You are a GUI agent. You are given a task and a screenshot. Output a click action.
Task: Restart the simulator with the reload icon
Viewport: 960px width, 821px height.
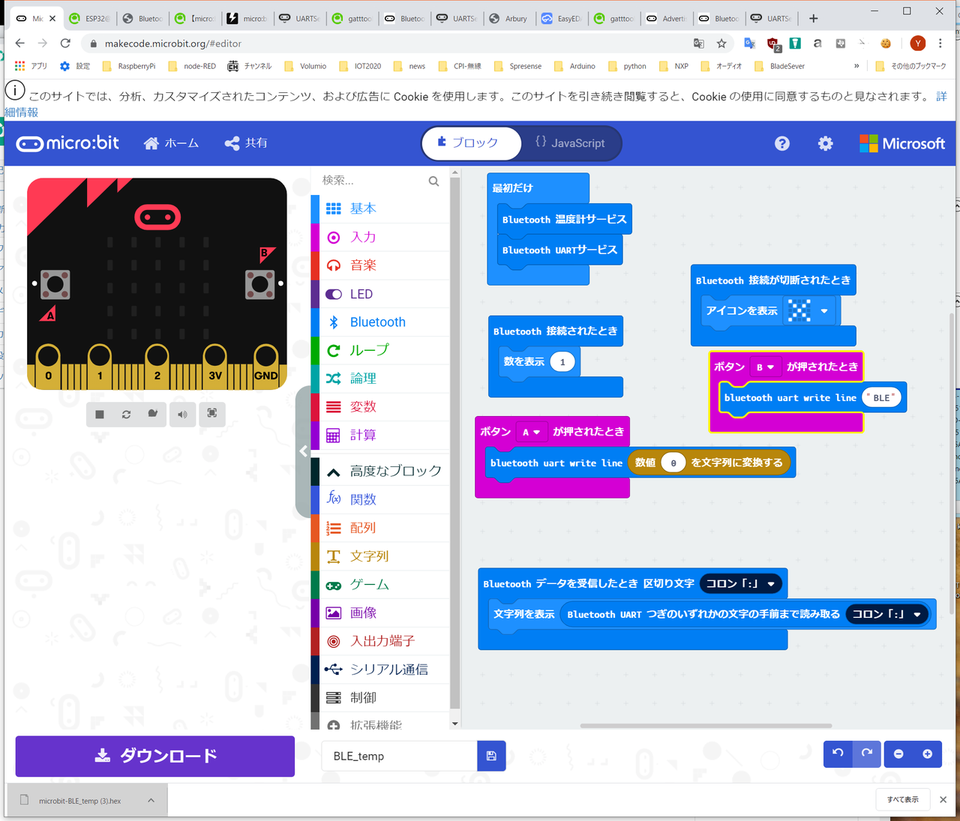[126, 414]
